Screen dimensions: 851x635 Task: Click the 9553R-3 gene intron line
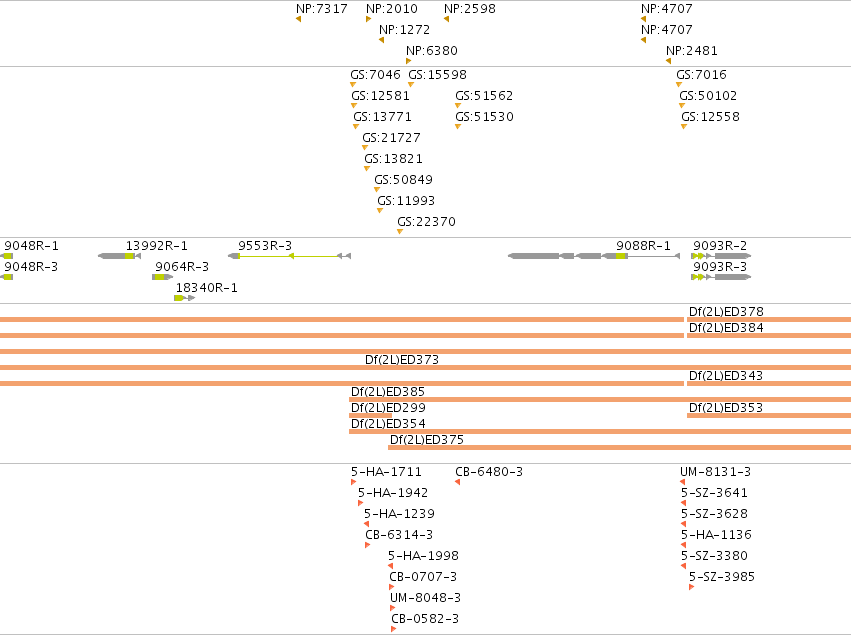tap(289, 256)
